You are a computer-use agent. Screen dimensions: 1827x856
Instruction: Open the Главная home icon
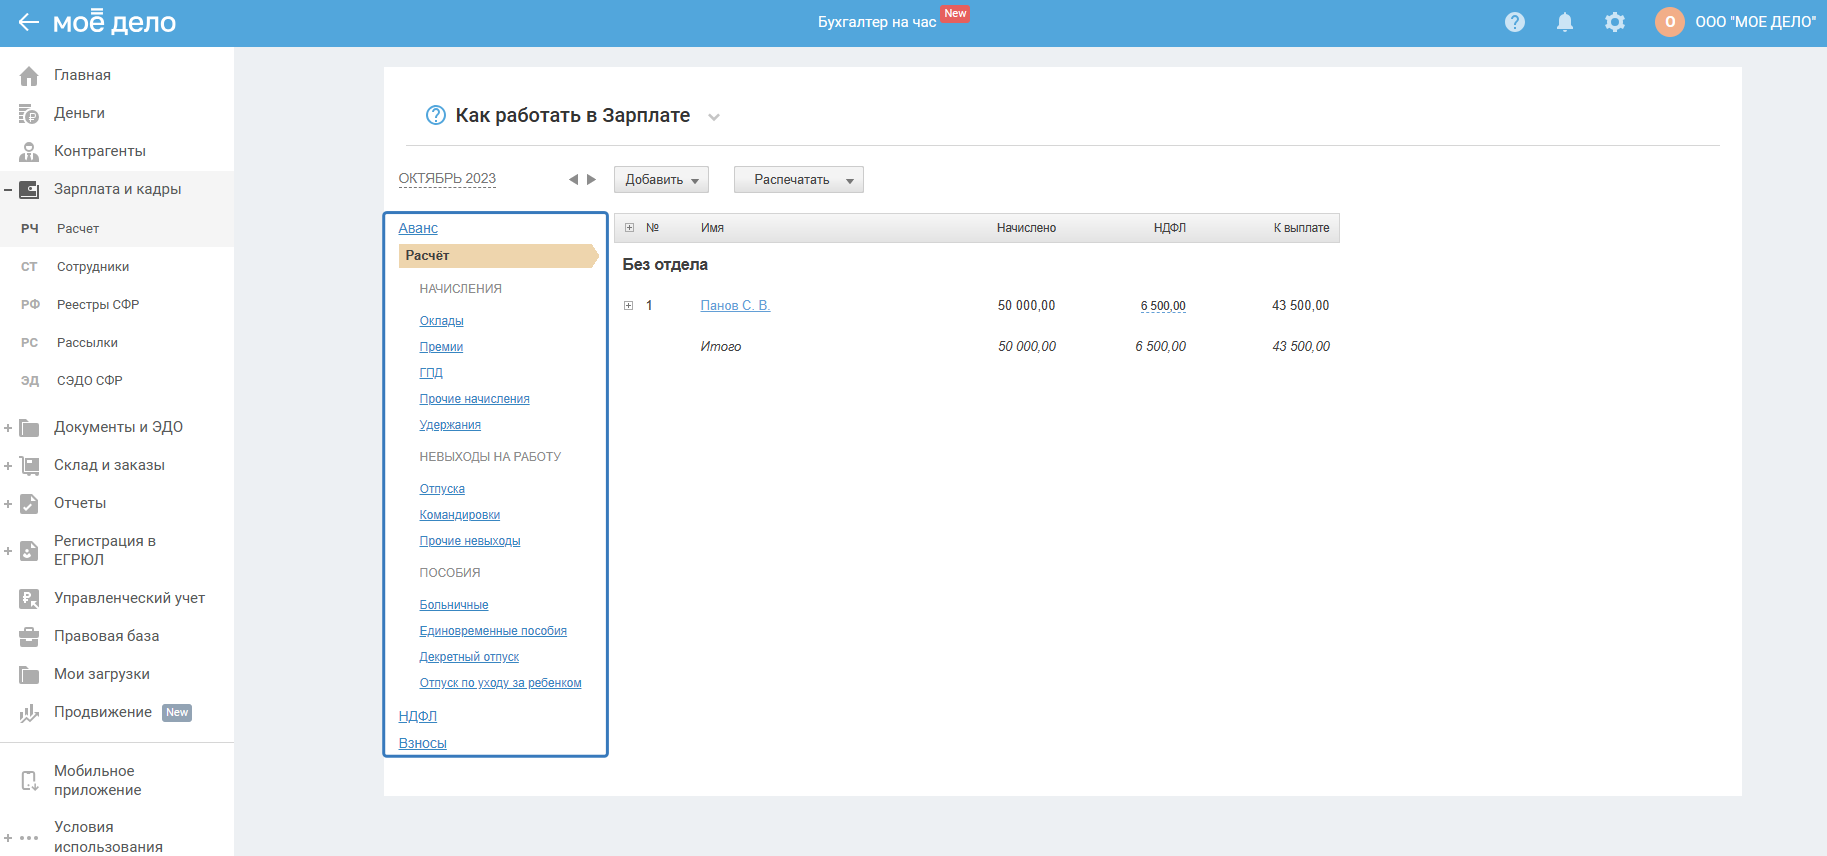point(29,76)
